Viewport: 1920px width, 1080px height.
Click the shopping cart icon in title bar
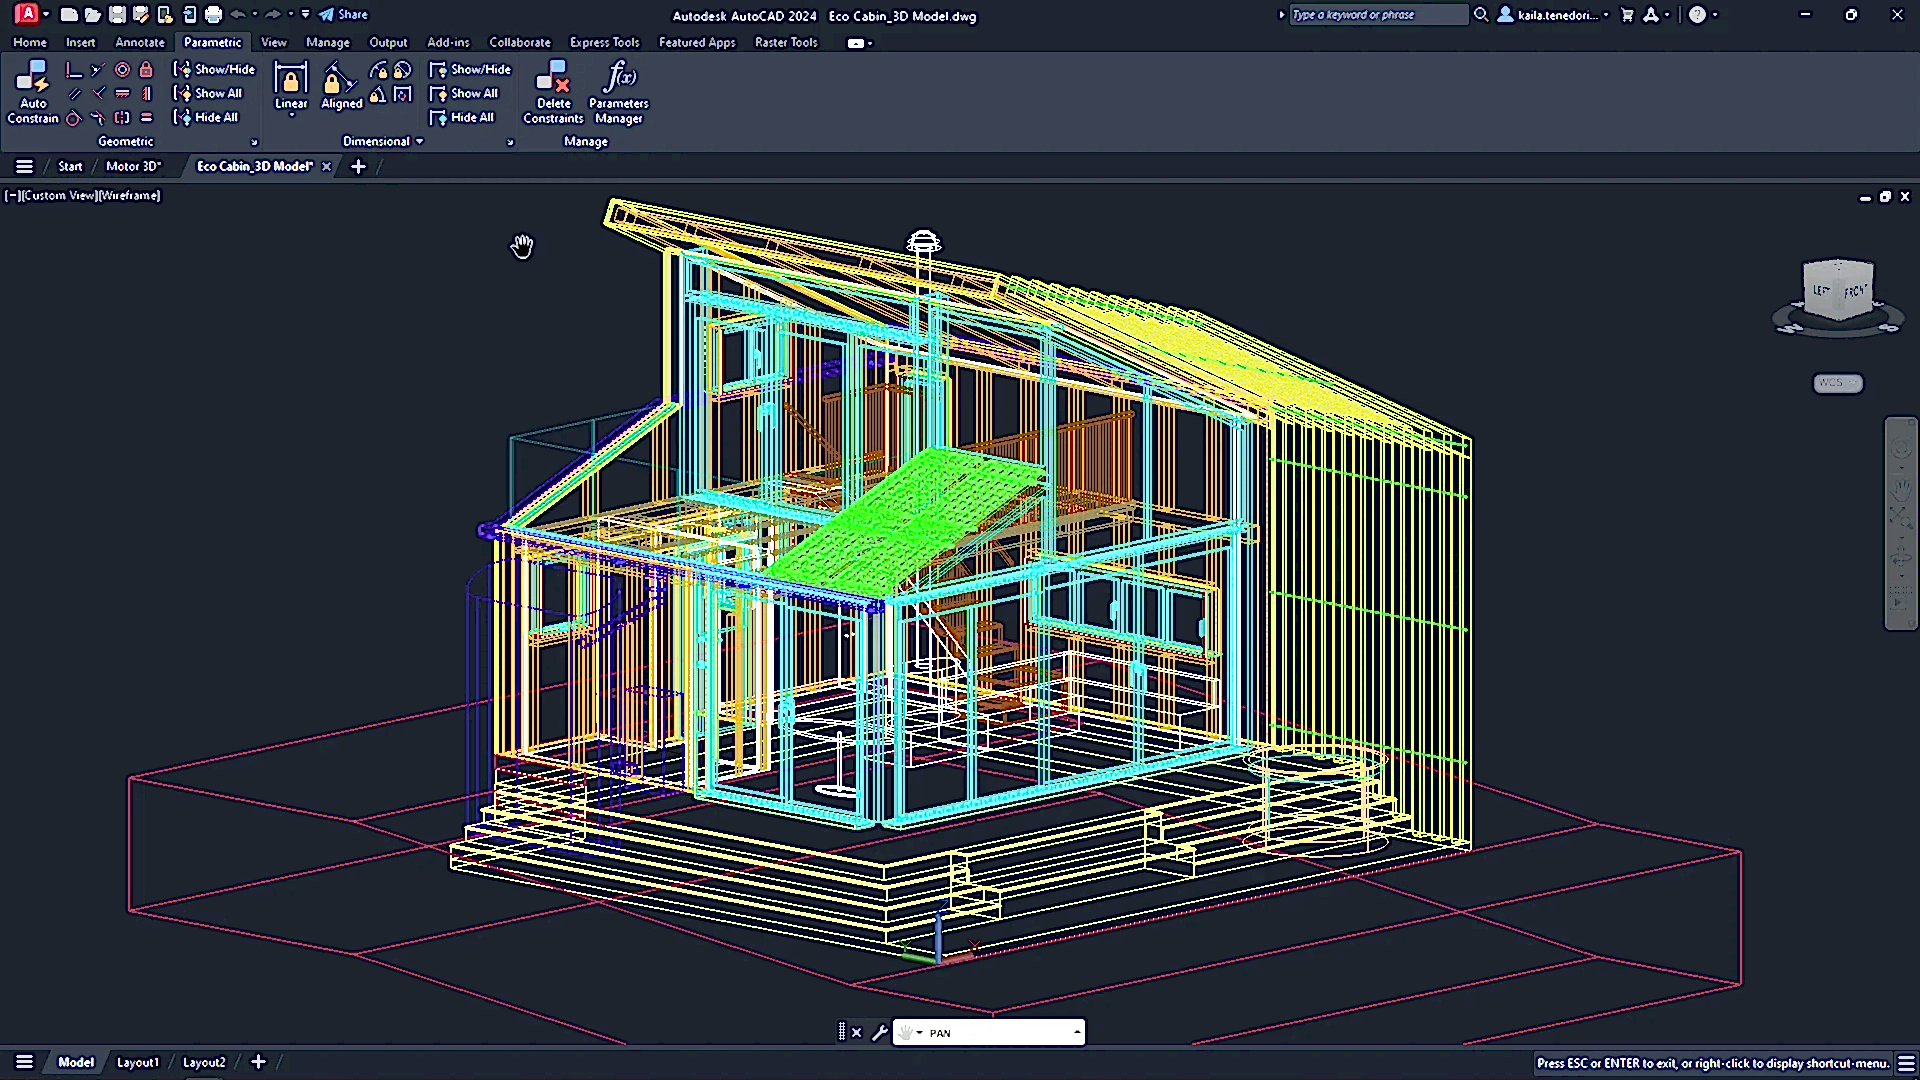point(1627,15)
